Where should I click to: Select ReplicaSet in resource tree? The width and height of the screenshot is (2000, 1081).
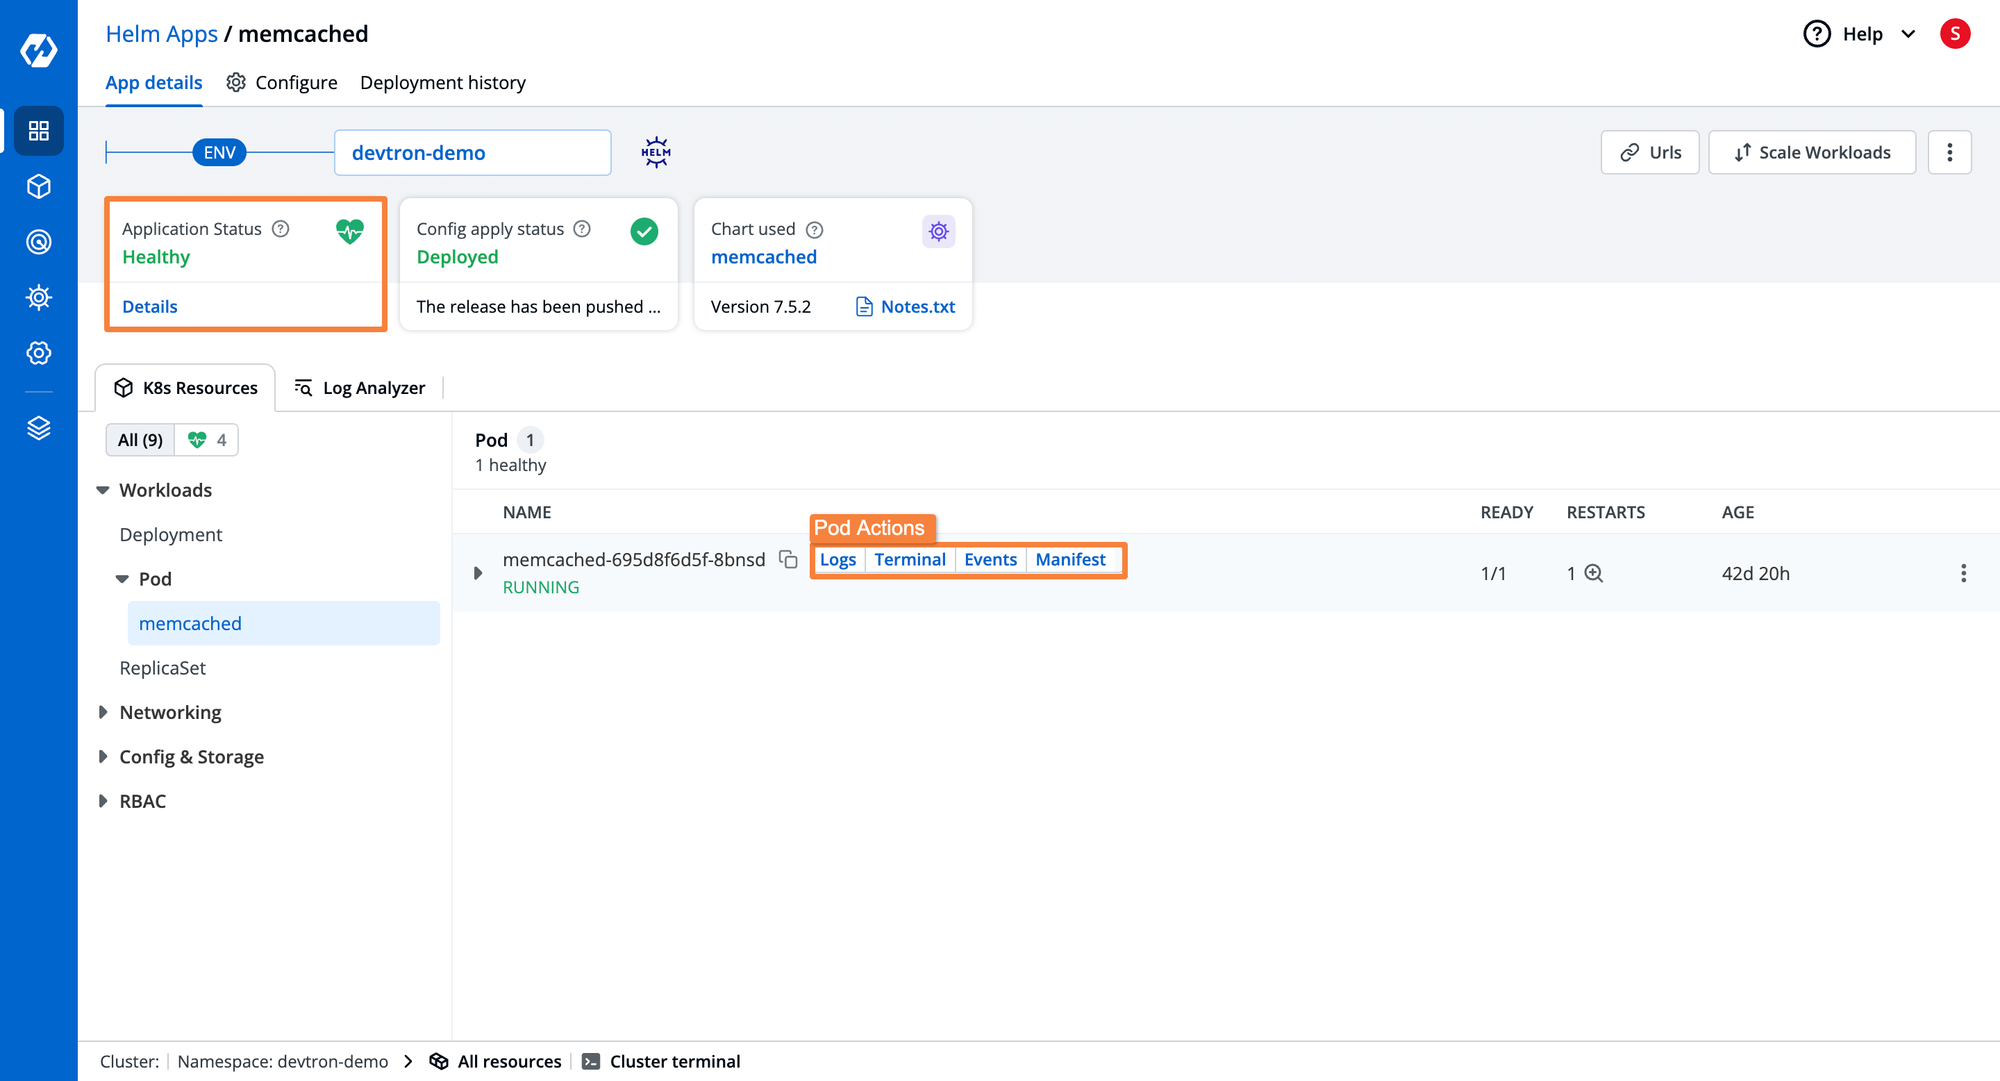click(x=163, y=668)
